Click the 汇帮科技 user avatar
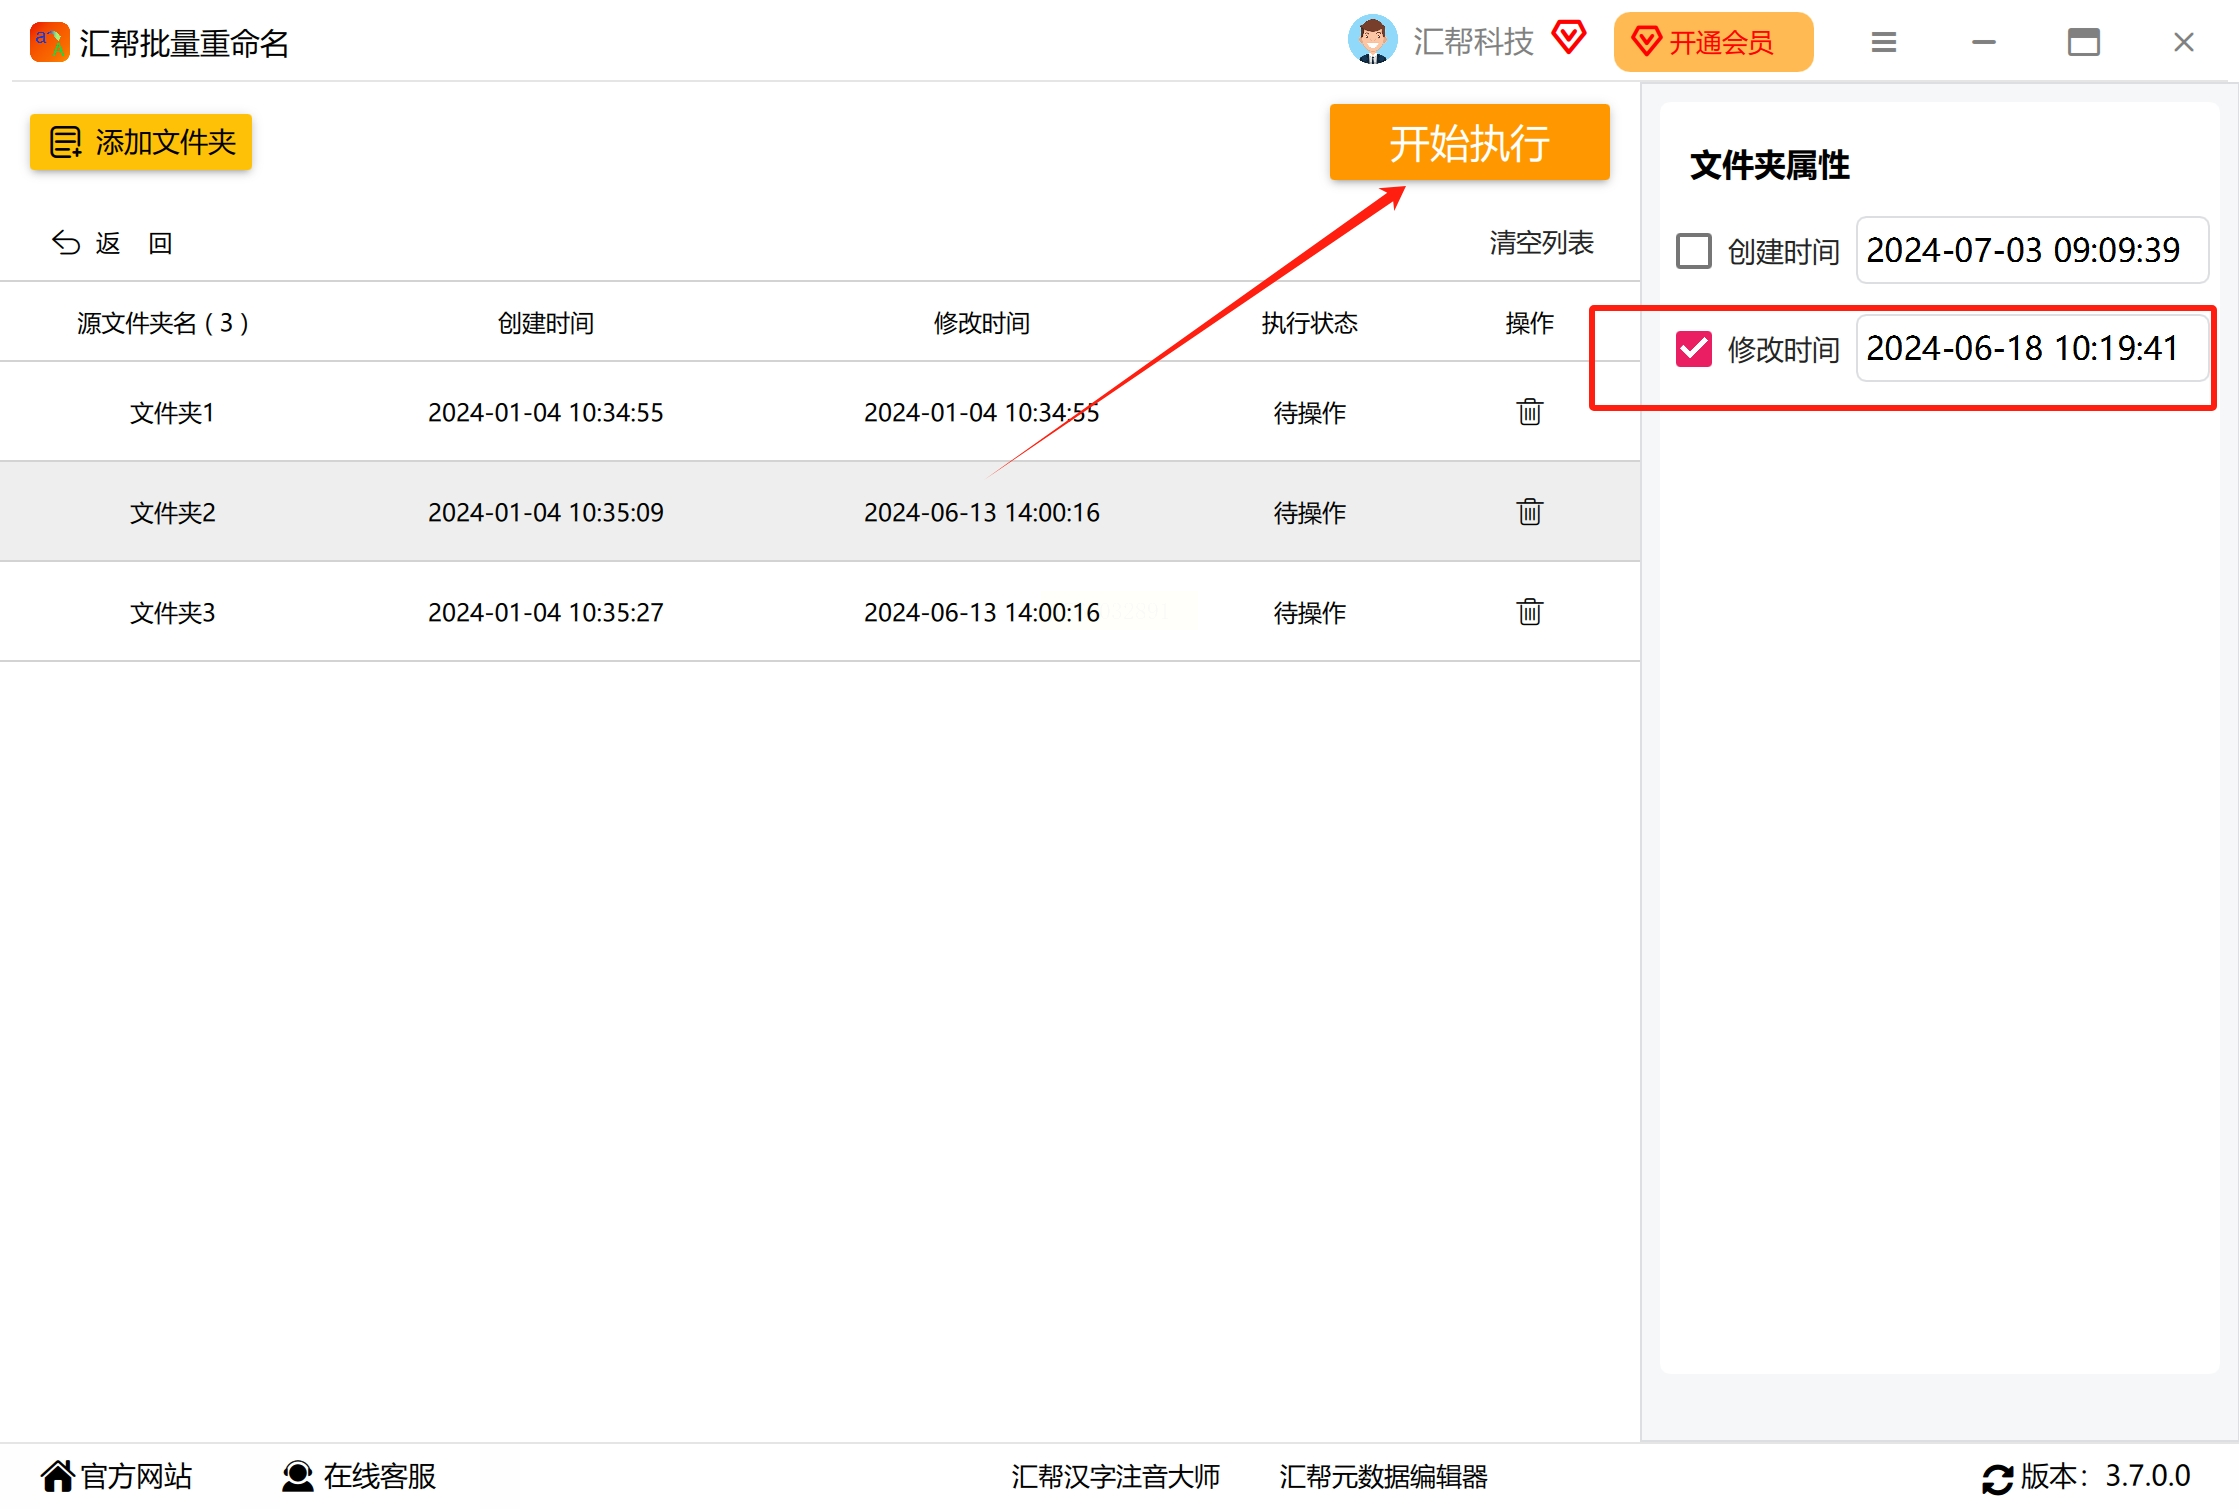Image resolution: width=2239 pixels, height=1509 pixels. click(x=1372, y=41)
